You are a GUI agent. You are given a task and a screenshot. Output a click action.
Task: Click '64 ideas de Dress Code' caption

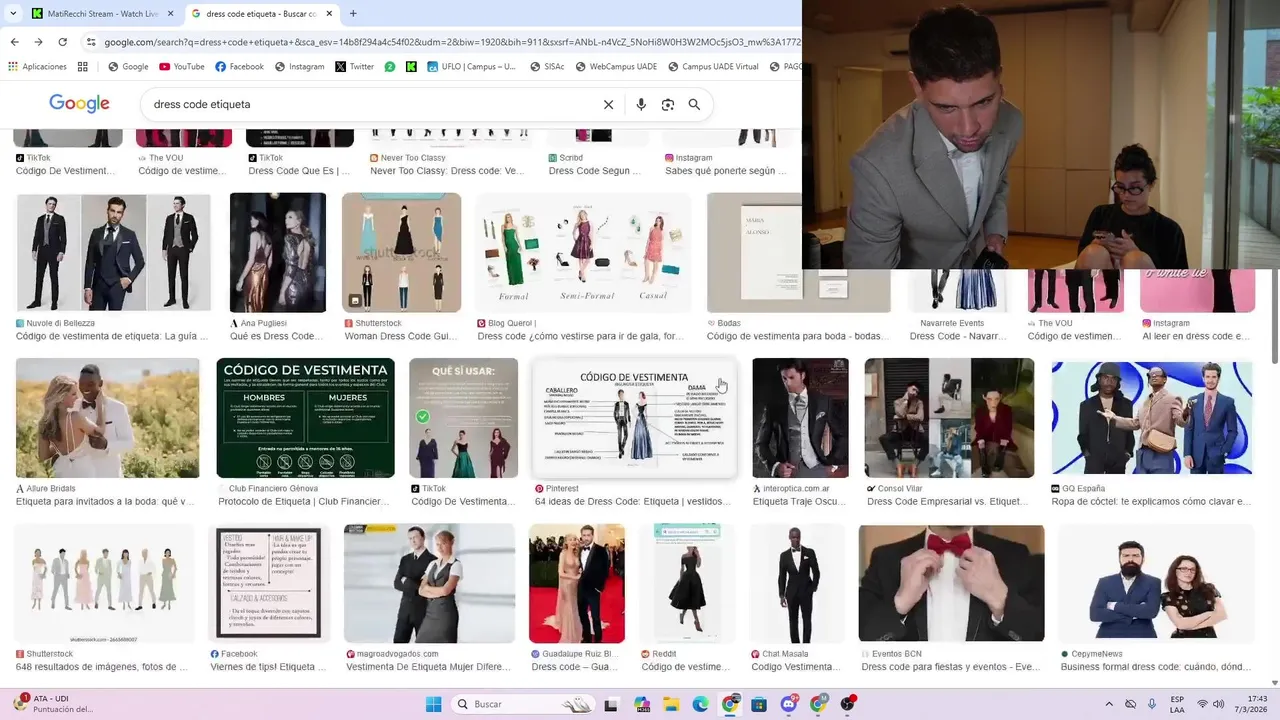pyautogui.click(x=633, y=502)
